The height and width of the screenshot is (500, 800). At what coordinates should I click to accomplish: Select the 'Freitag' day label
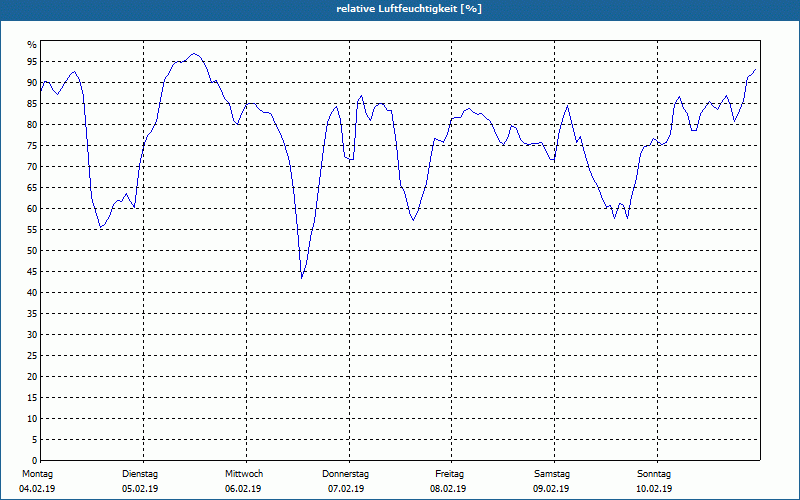click(449, 474)
